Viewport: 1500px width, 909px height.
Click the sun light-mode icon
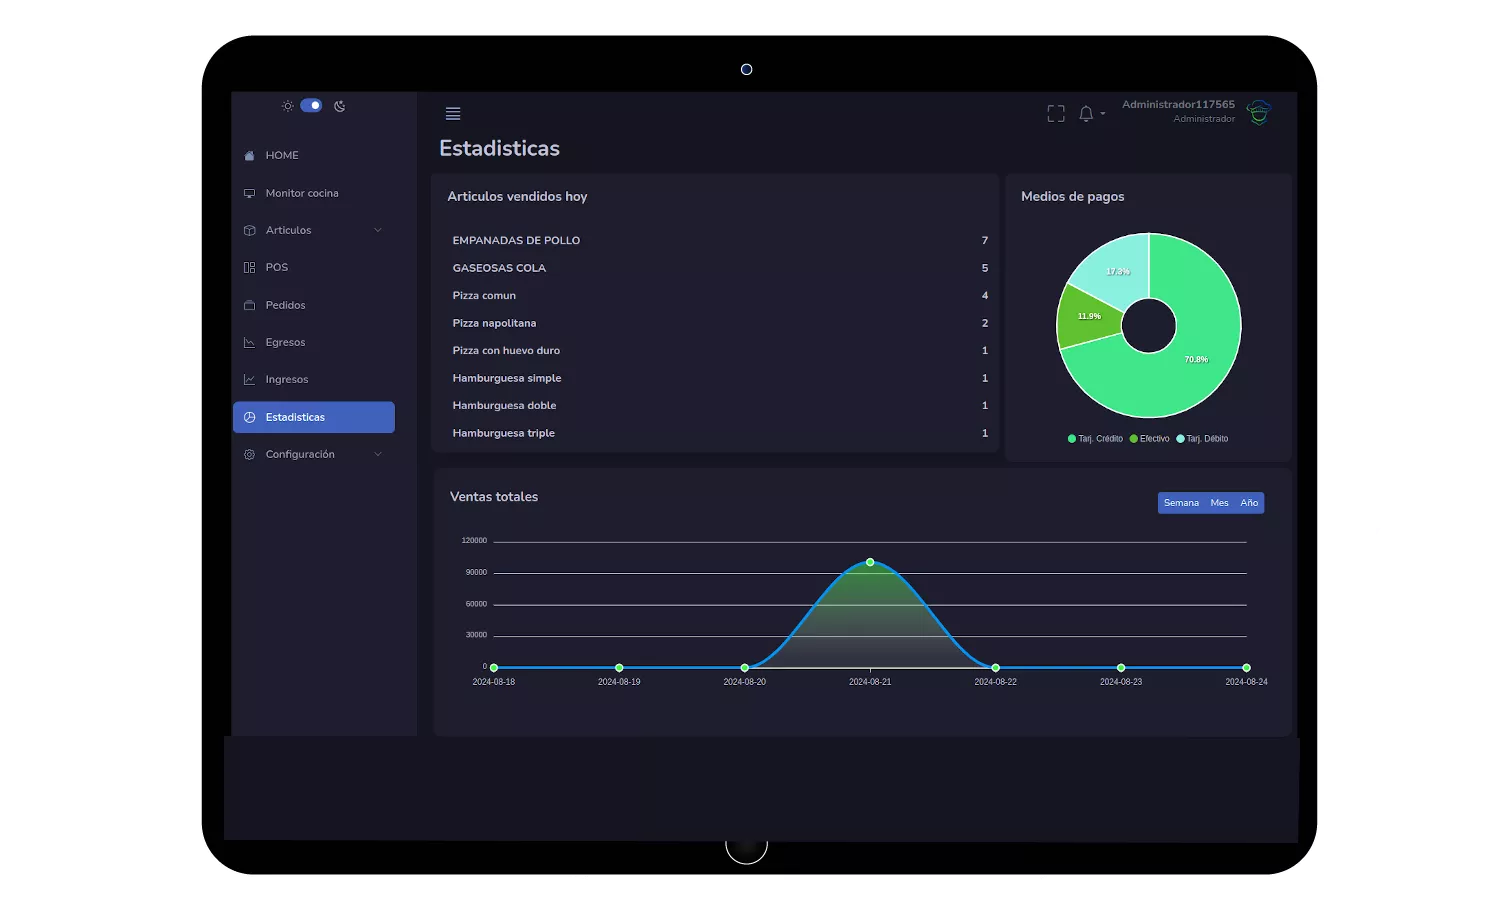[x=288, y=106]
